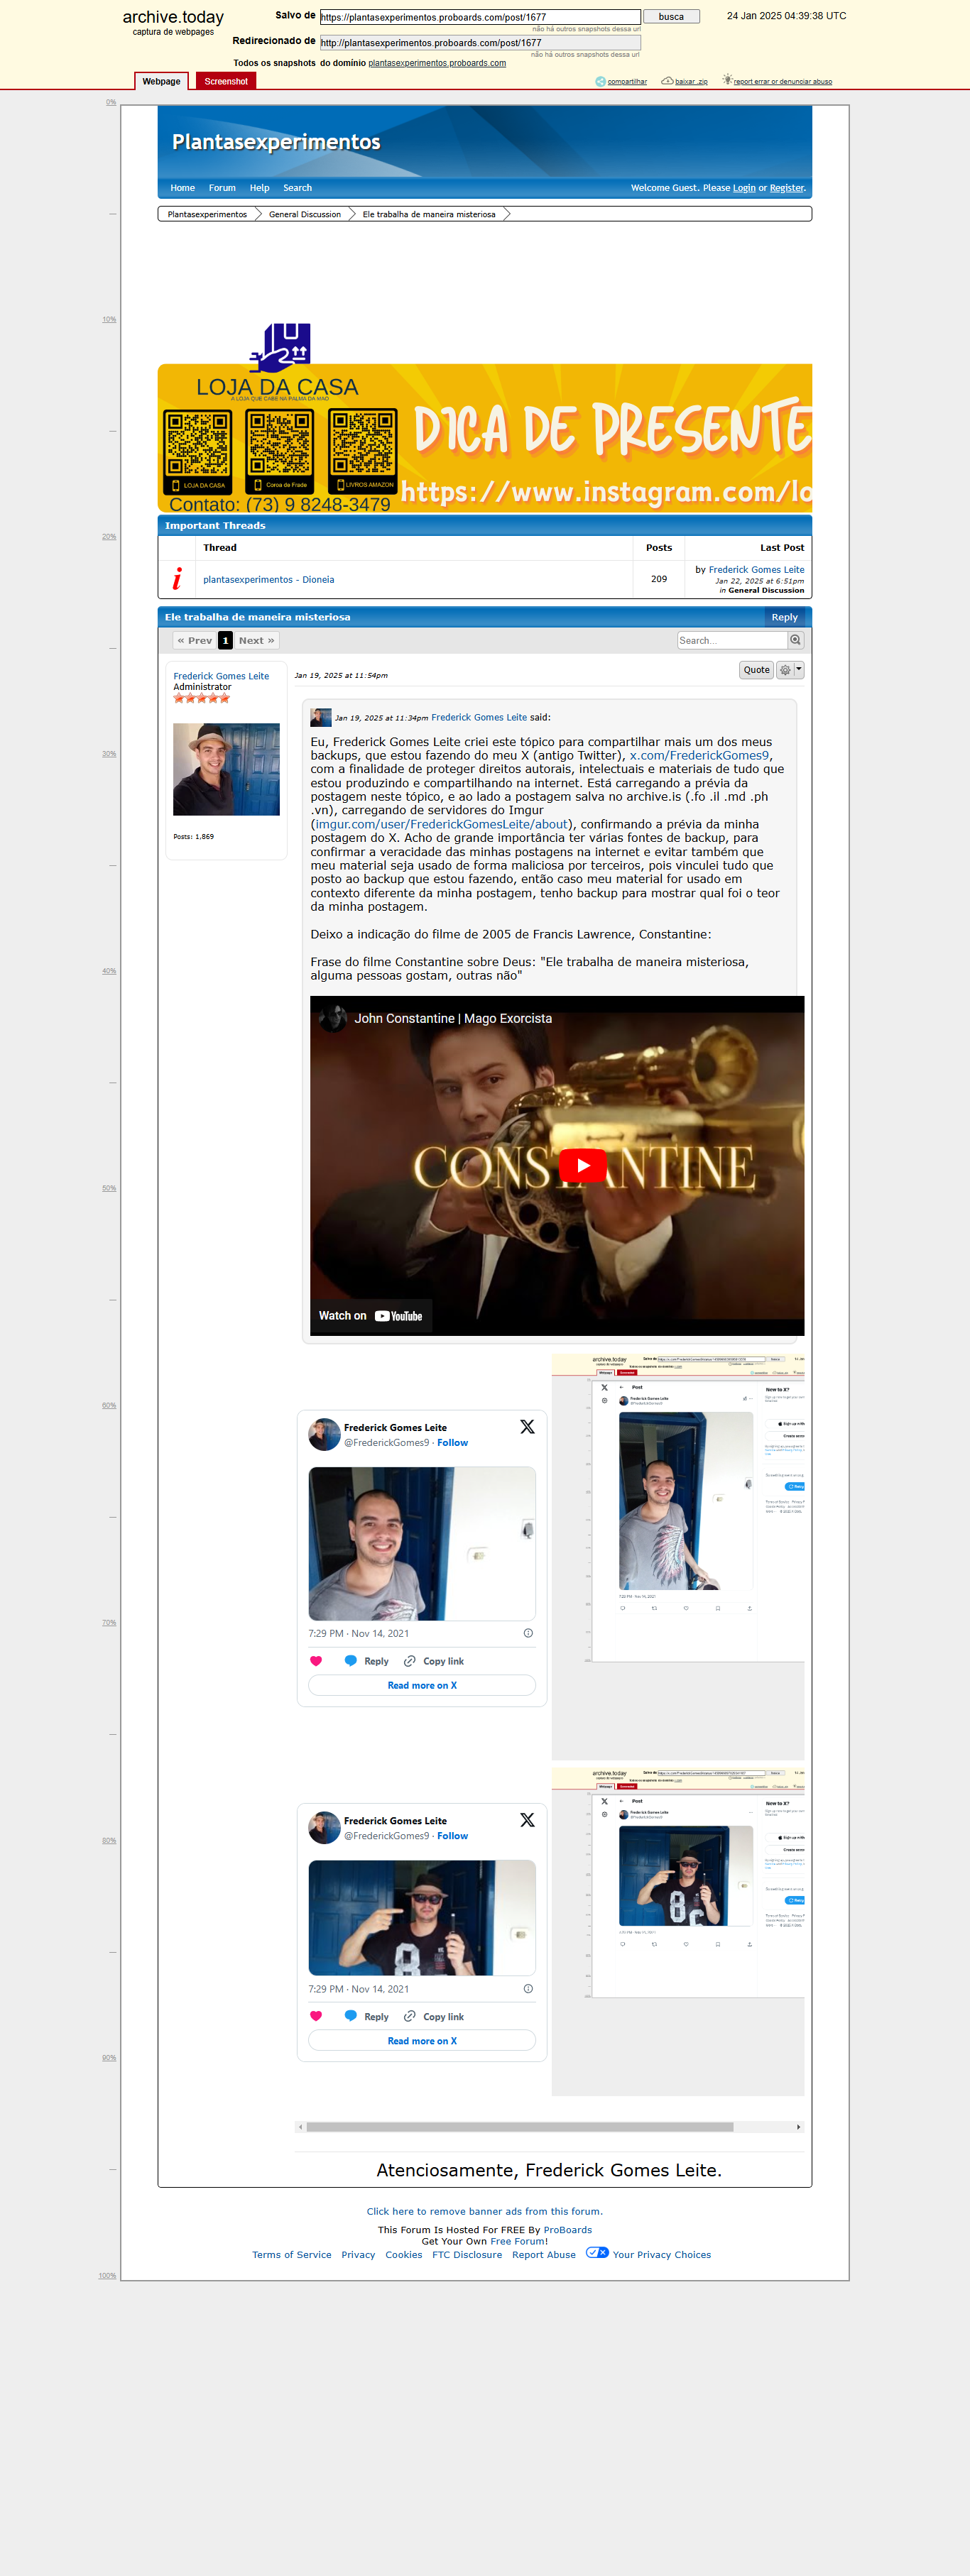The width and height of the screenshot is (970, 2576).
Task: Switch to the Webpage tab
Action: click(161, 81)
